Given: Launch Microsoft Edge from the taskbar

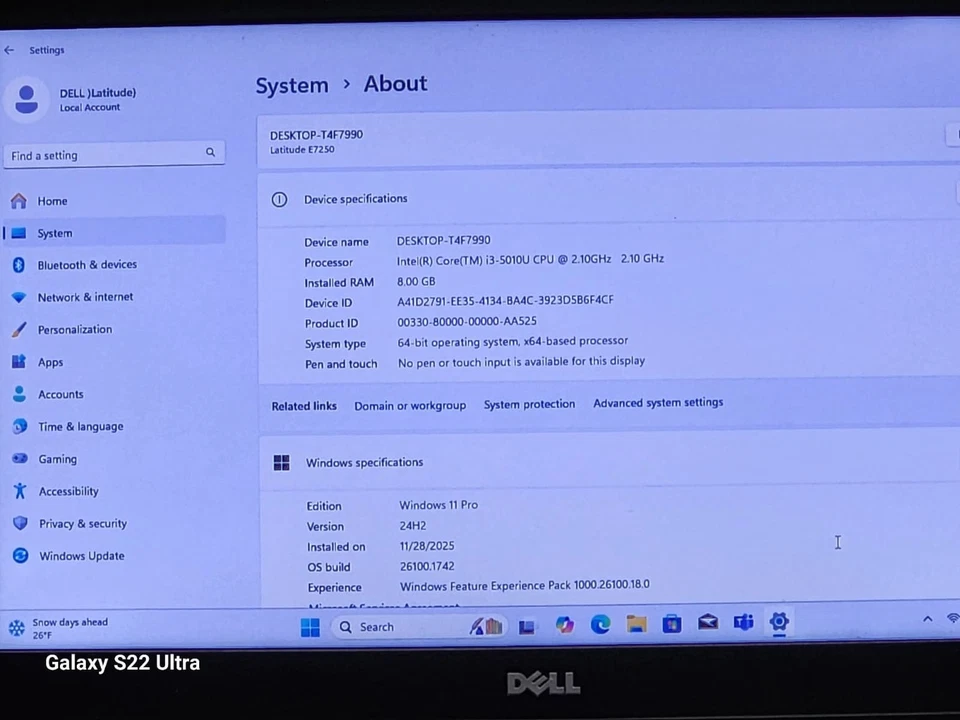Looking at the screenshot, I should point(600,625).
